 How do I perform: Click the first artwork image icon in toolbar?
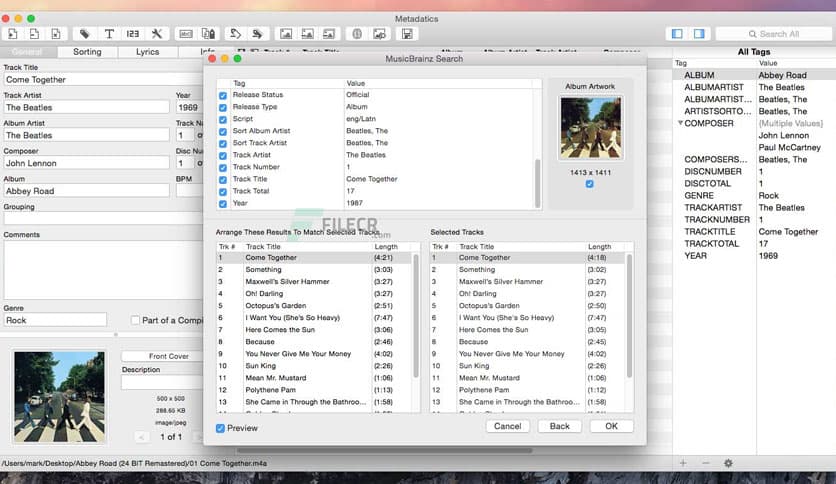click(286, 34)
